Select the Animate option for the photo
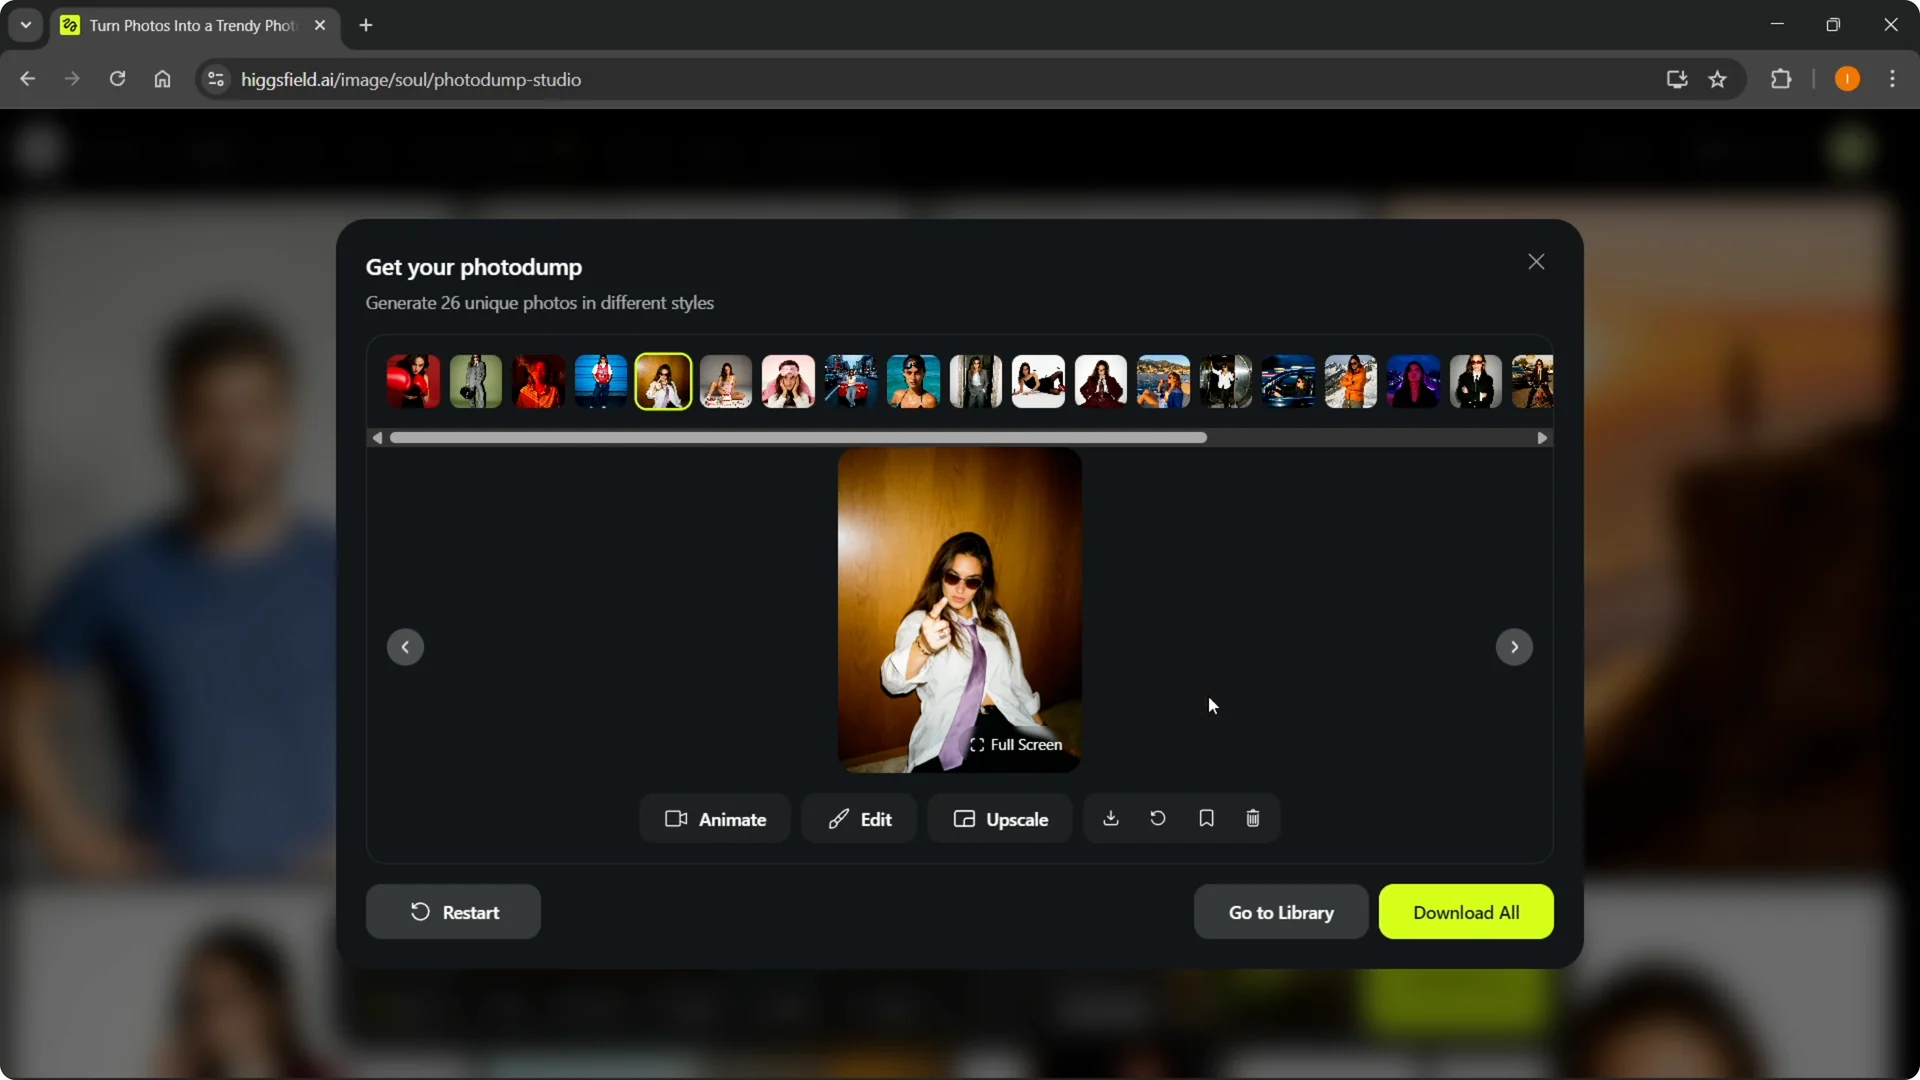The width and height of the screenshot is (1920, 1080). (714, 818)
